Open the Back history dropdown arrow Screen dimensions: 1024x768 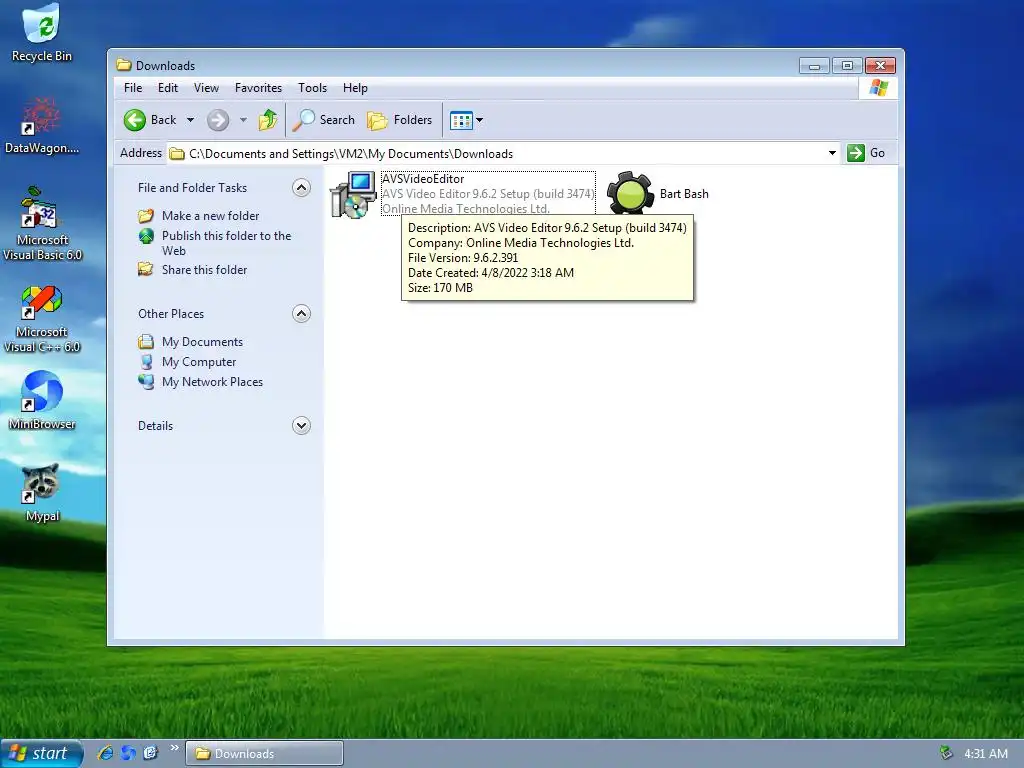[190, 120]
